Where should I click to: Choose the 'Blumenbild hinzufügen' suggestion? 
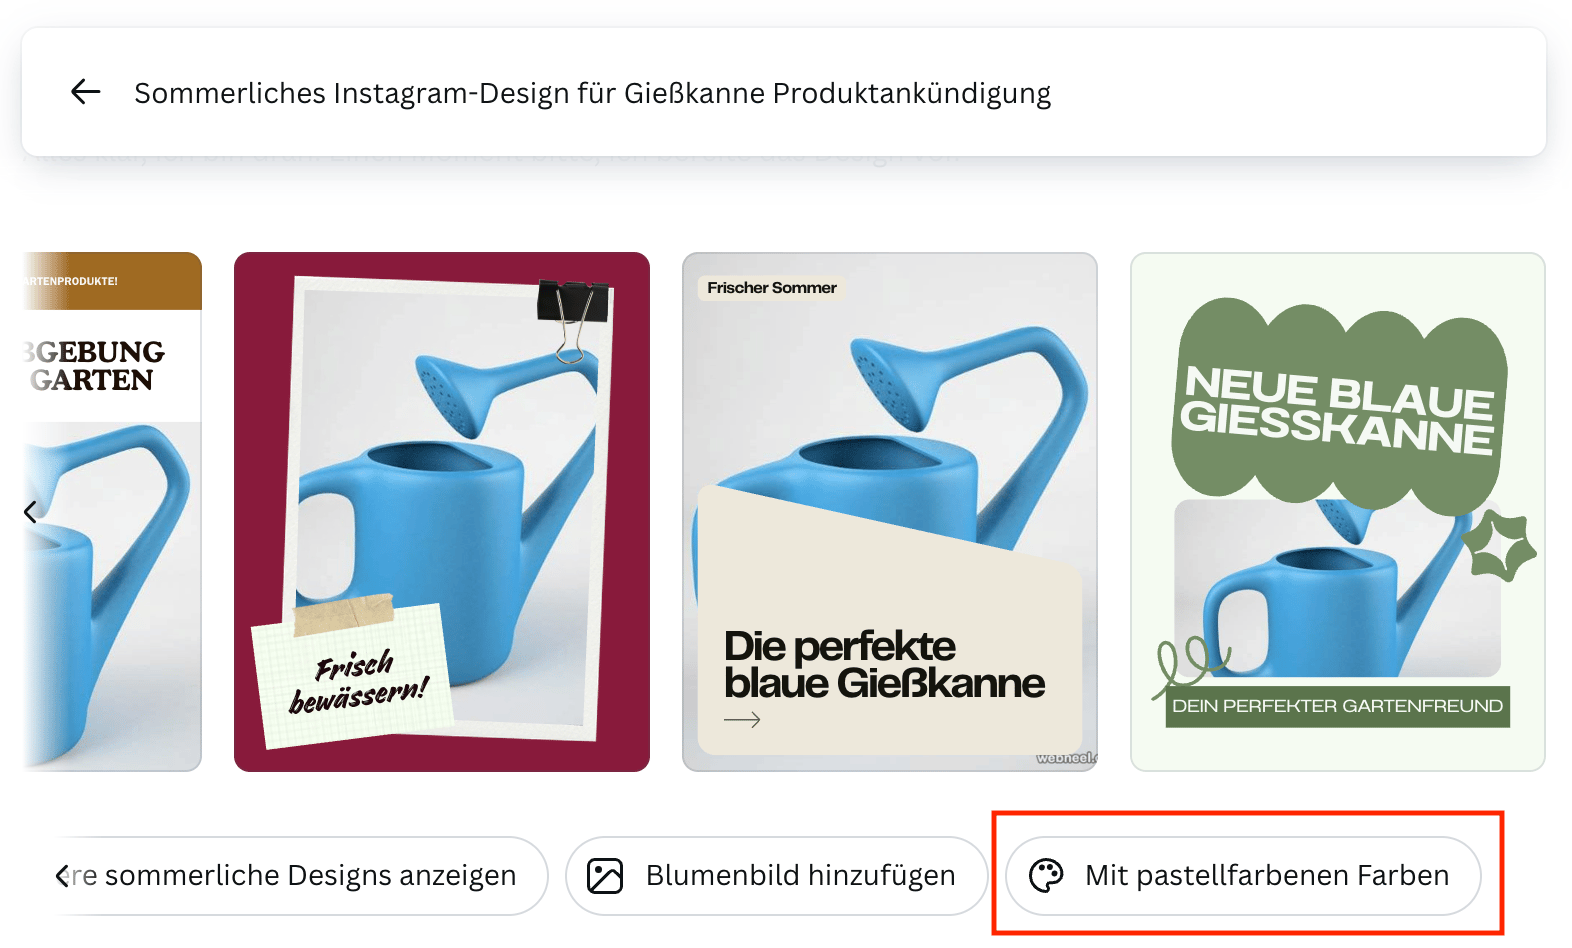coord(777,875)
